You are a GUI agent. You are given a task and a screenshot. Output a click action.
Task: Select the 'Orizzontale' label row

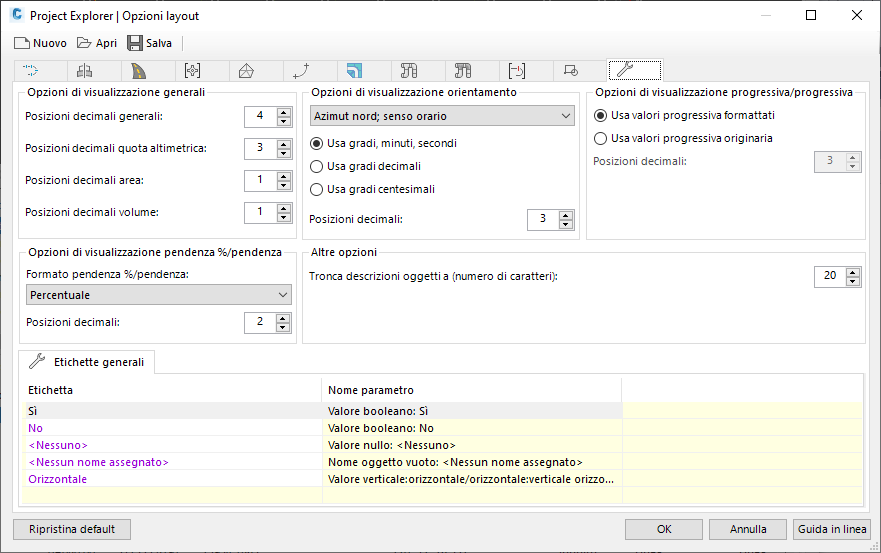tap(58, 479)
